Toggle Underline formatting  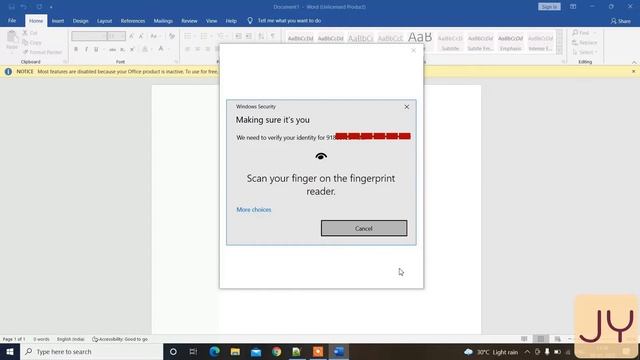point(96,49)
